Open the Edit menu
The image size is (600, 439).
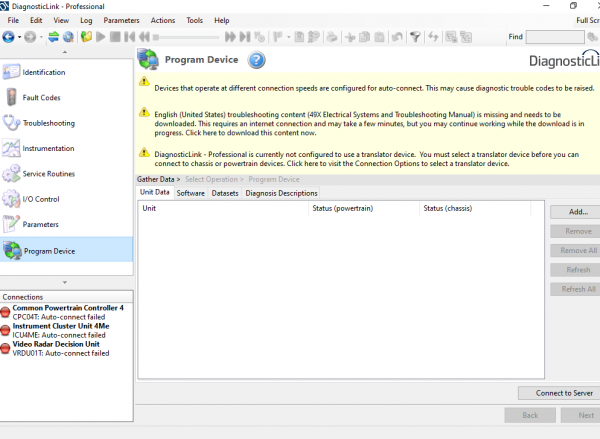[x=36, y=20]
